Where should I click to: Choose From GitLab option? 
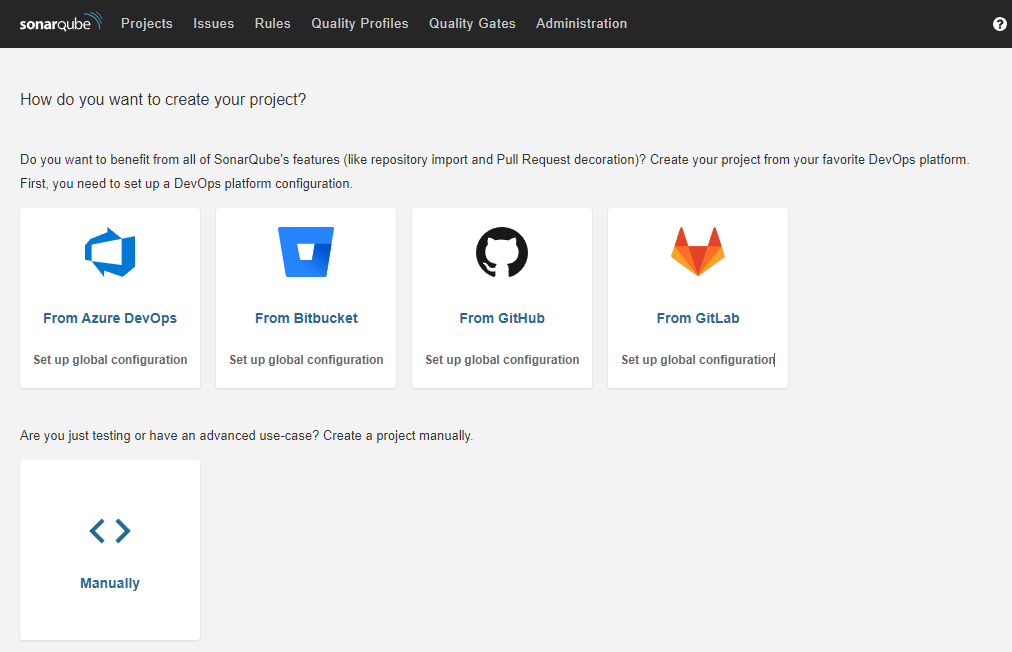pos(698,318)
